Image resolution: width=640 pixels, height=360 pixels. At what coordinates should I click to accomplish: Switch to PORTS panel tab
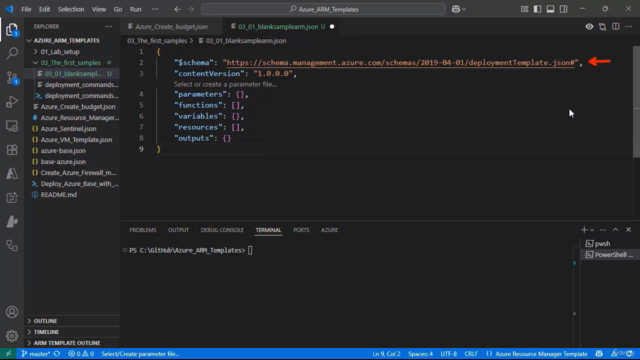(301, 230)
